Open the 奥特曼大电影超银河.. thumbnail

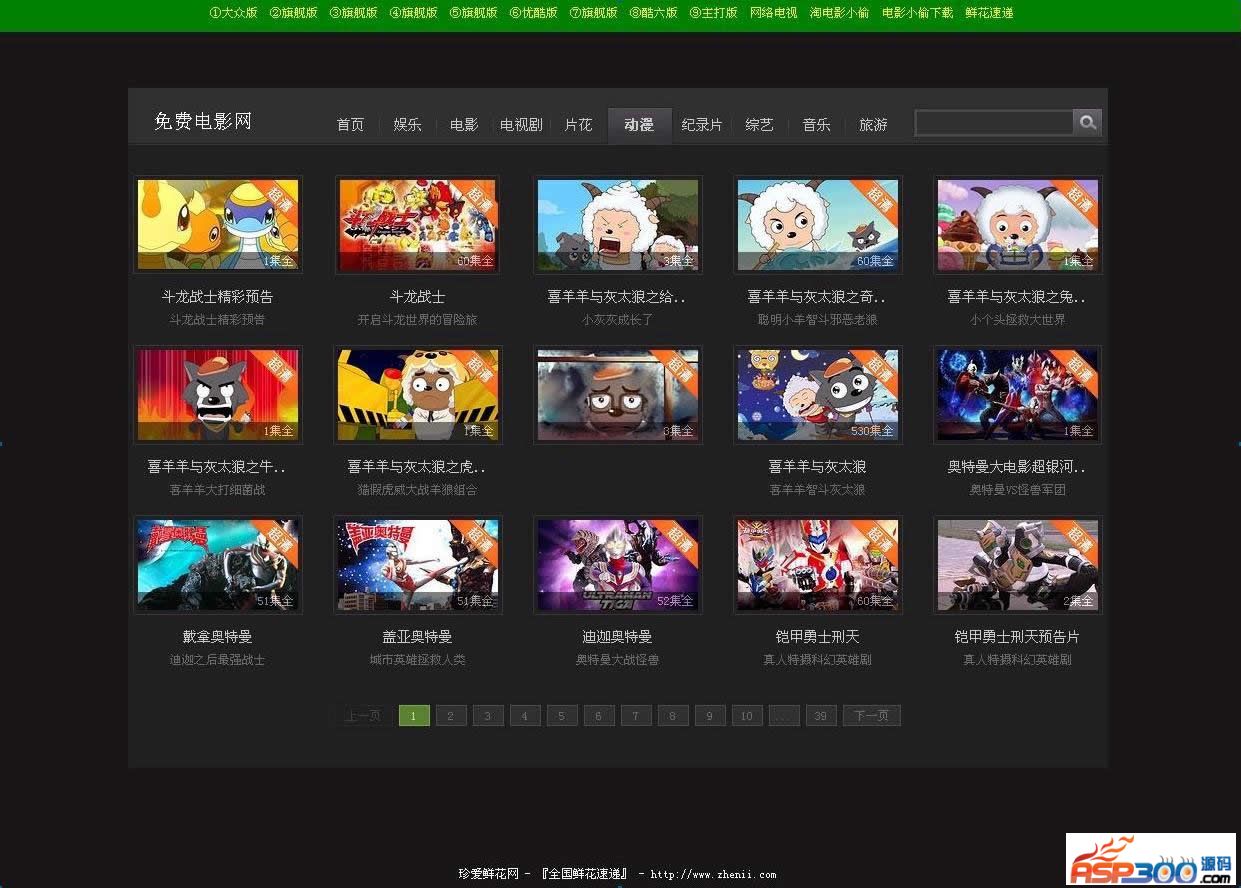click(1018, 395)
